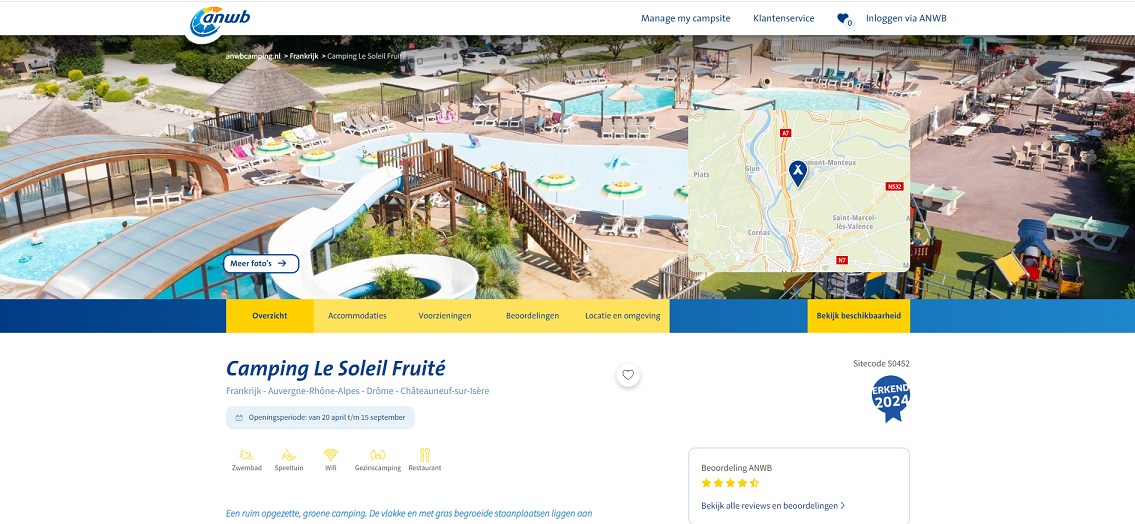Image resolution: width=1135 pixels, height=524 pixels.
Task: Open favorites heart icon in header
Action: coord(843,19)
